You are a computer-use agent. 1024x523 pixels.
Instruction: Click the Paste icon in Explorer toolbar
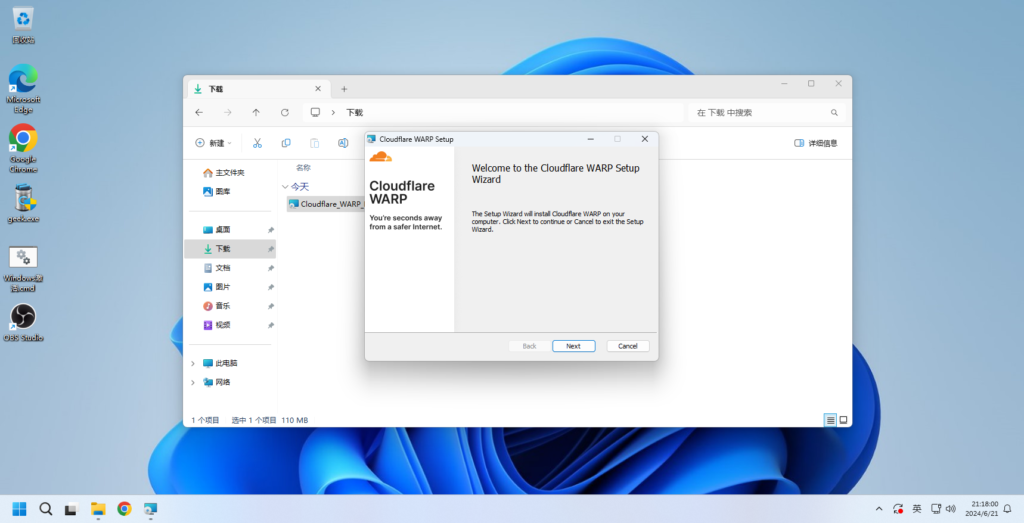tap(314, 143)
